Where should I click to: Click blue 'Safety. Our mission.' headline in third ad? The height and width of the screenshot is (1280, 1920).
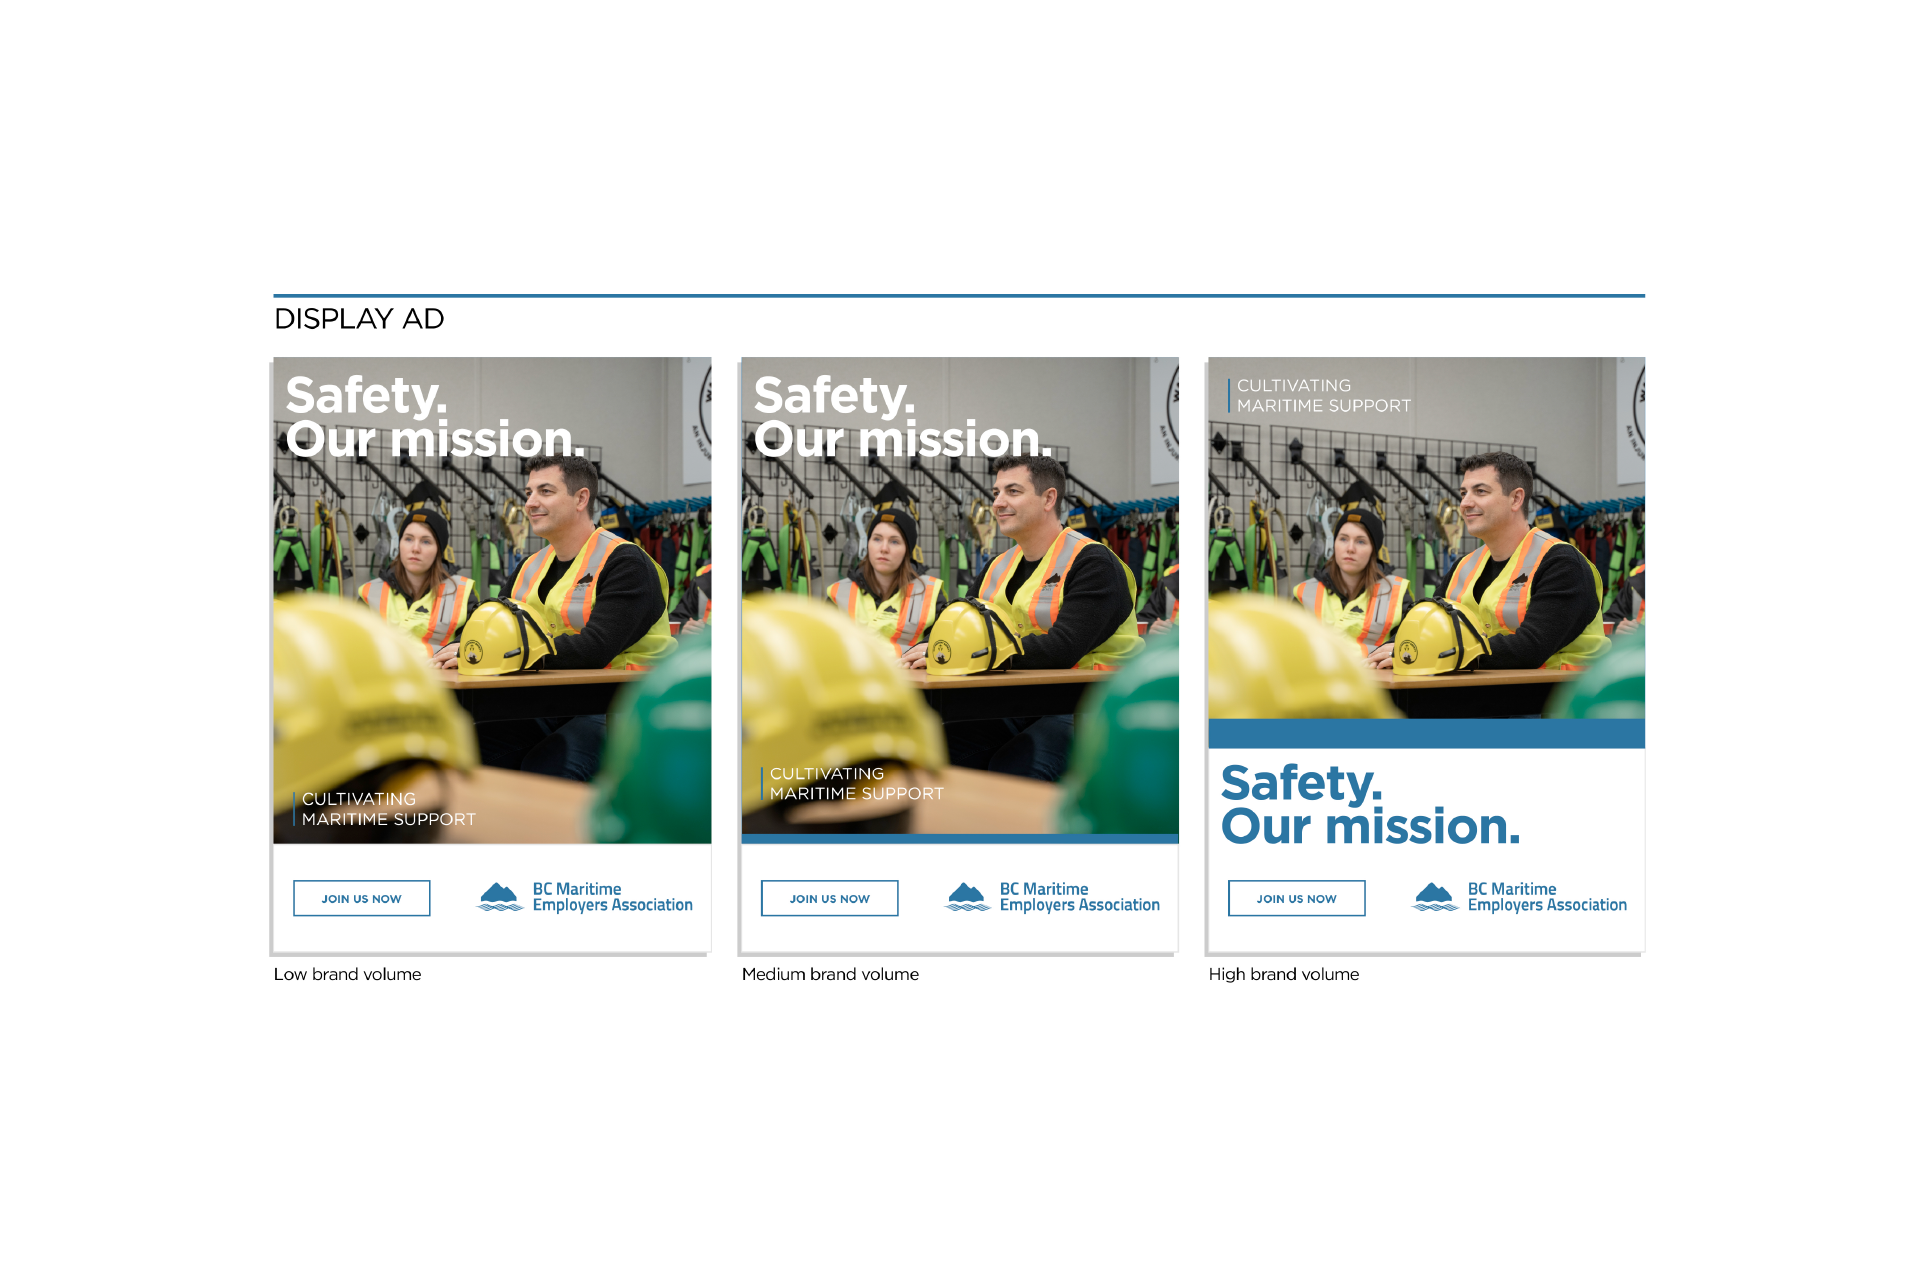(1369, 805)
